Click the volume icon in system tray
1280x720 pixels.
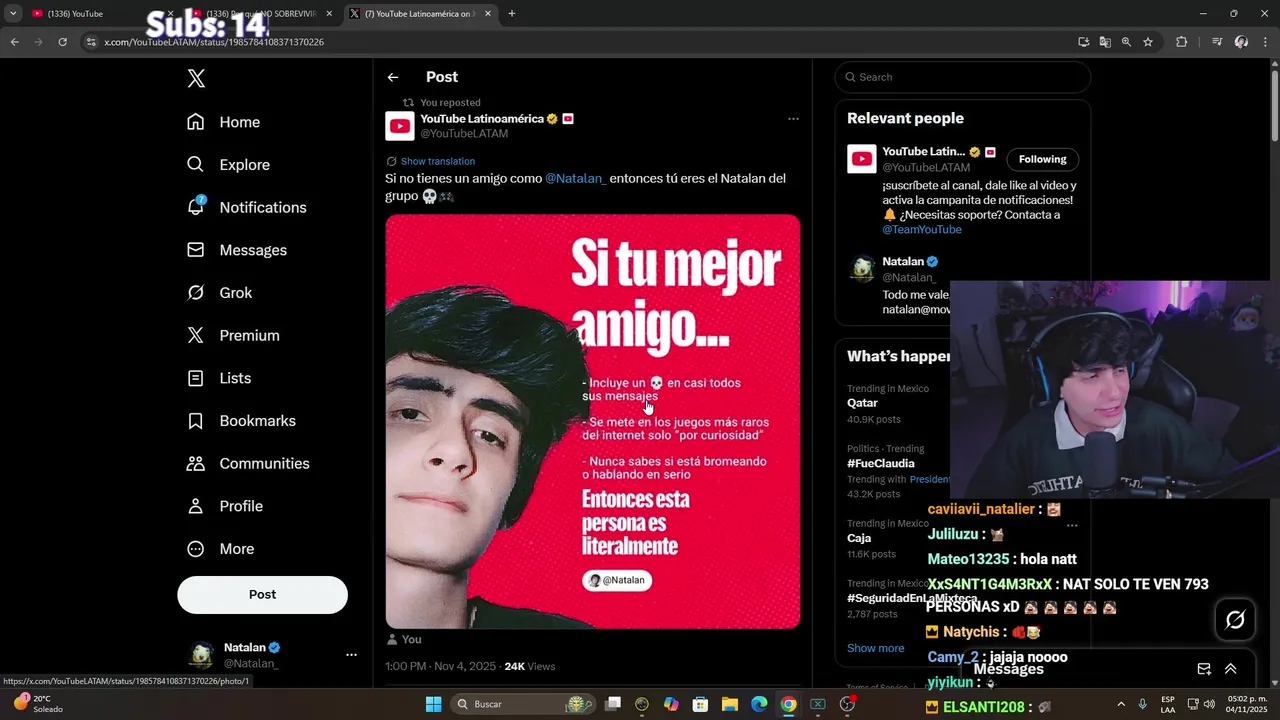(1211, 704)
